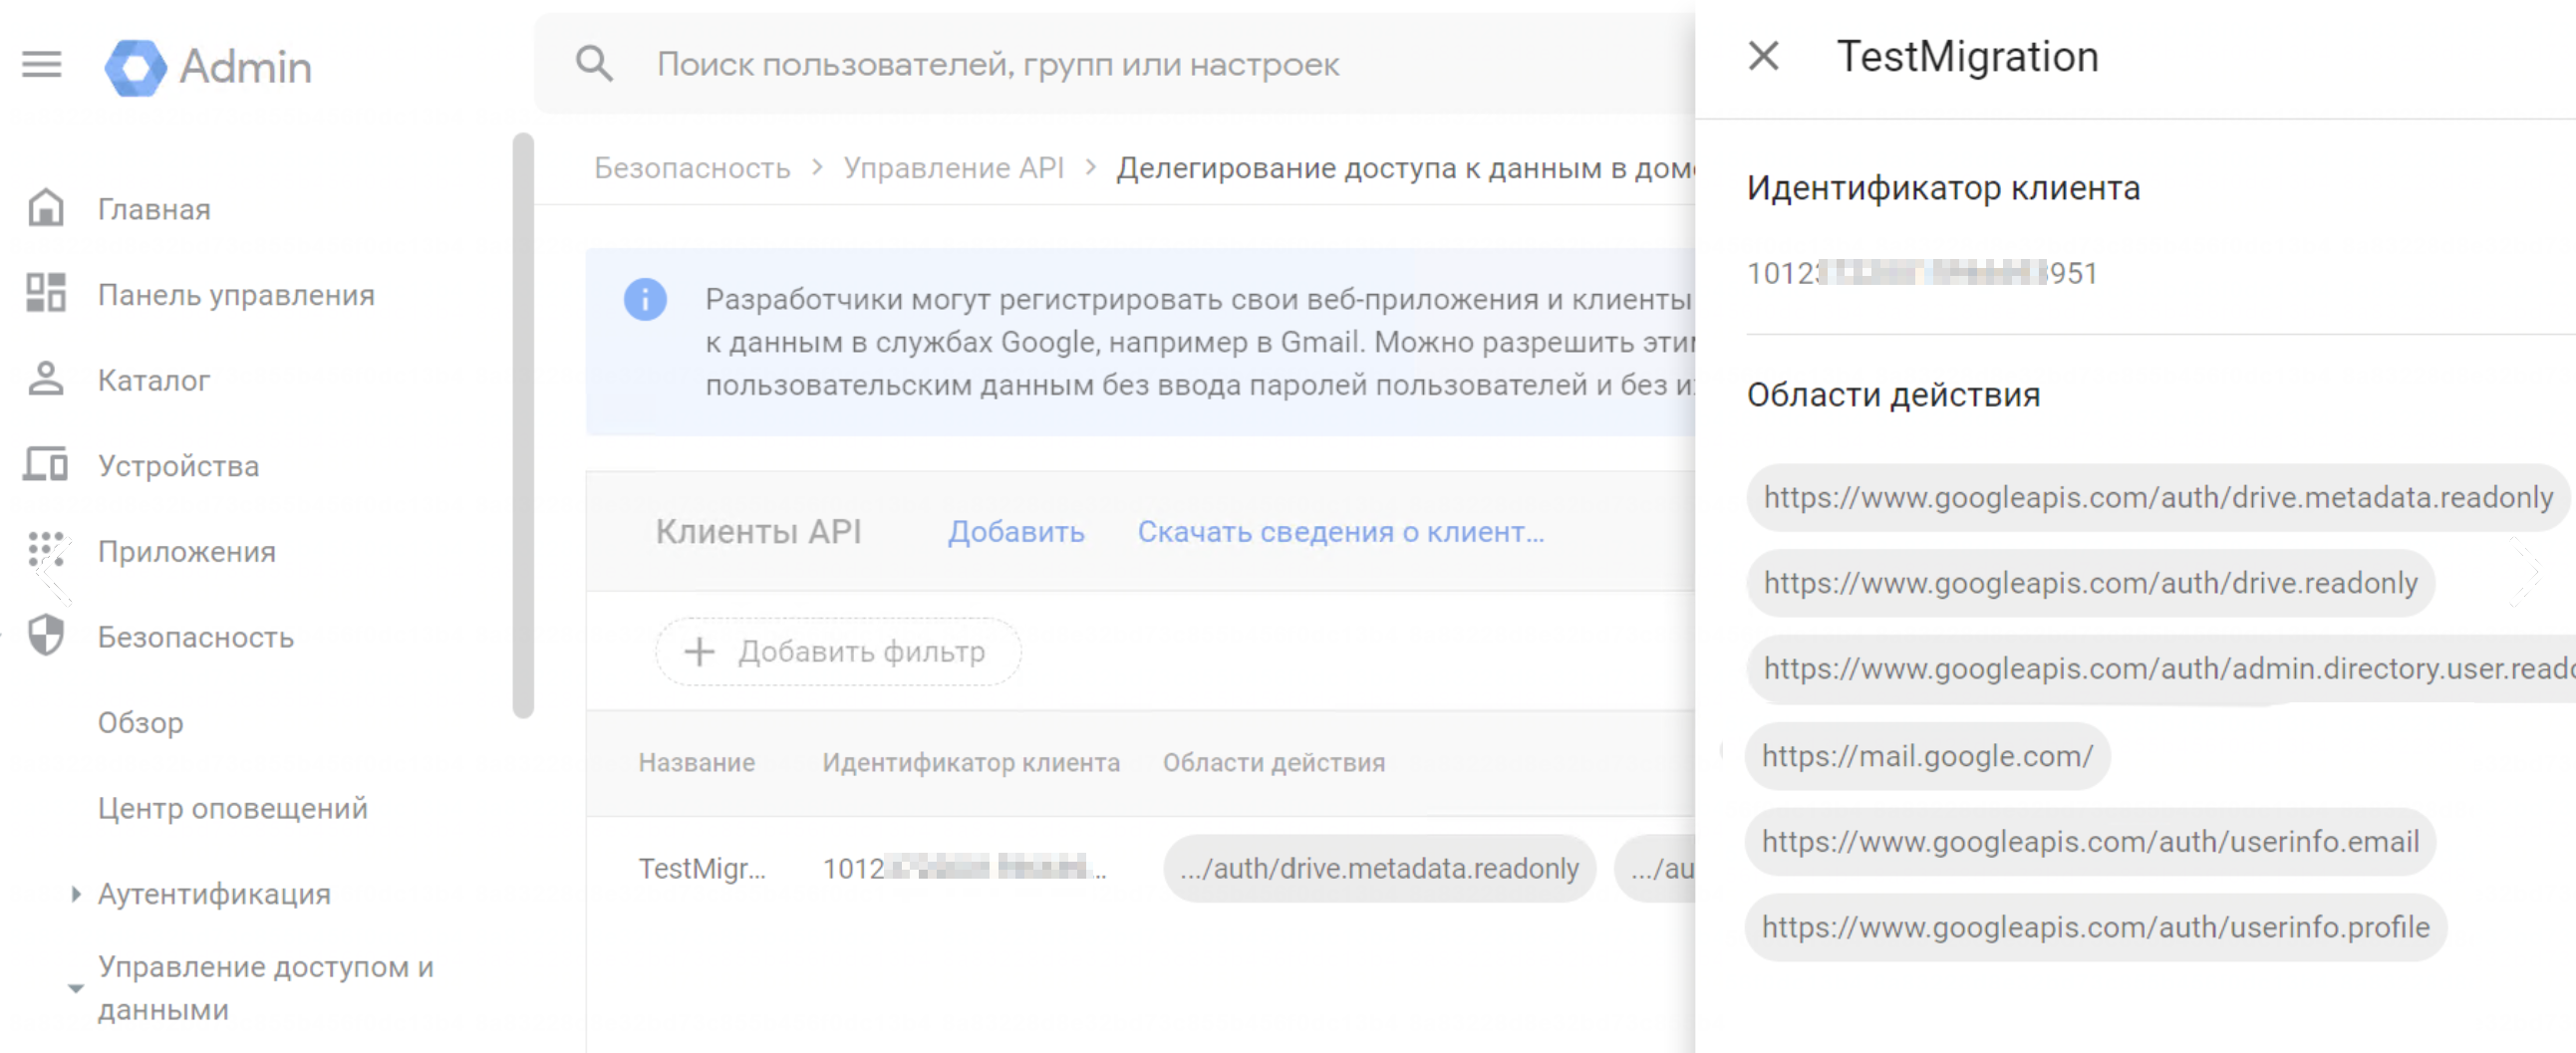2576x1053 pixels.
Task: Click the Apps grid icon
Action: (x=46, y=551)
